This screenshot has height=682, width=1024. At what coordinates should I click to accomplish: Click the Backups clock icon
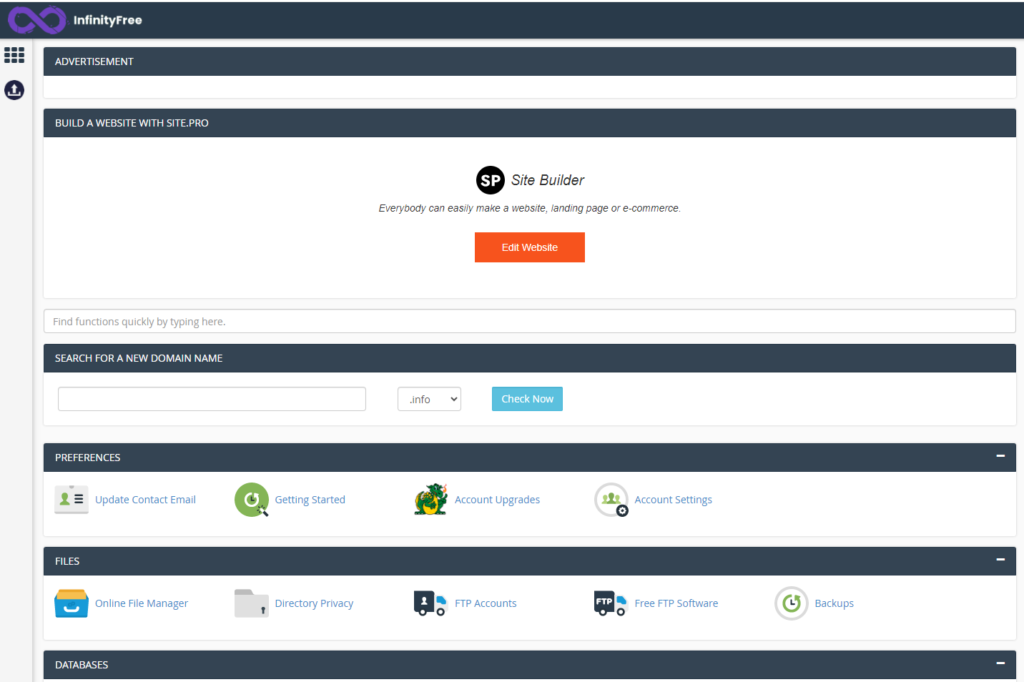tap(792, 603)
